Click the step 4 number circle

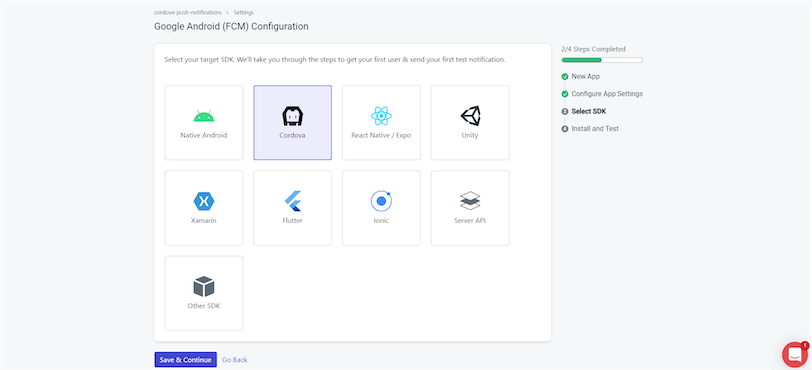click(x=565, y=129)
